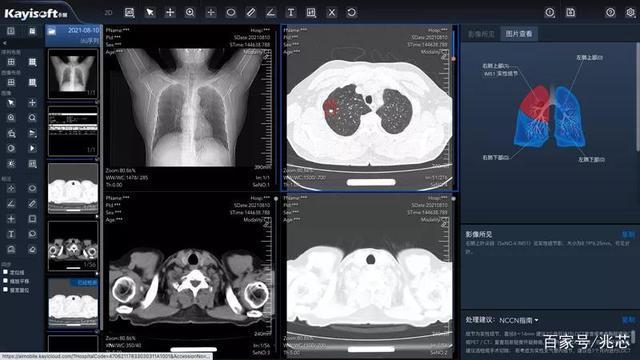Image resolution: width=640 pixels, height=360 pixels.
Task: Toggle the last sync checkbox in the sidebar
Action: point(5,290)
